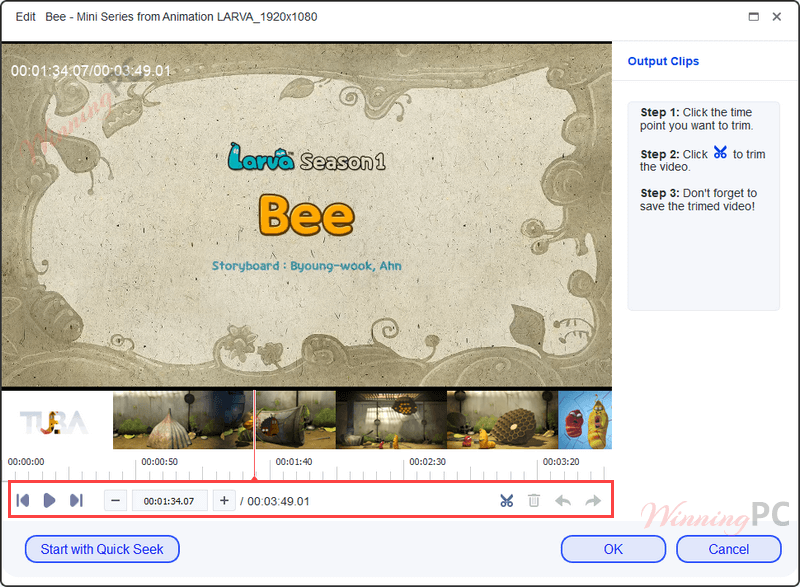Select the TUBA logo thumbnail in the timeline
This screenshot has width=800, height=587.
[57, 420]
